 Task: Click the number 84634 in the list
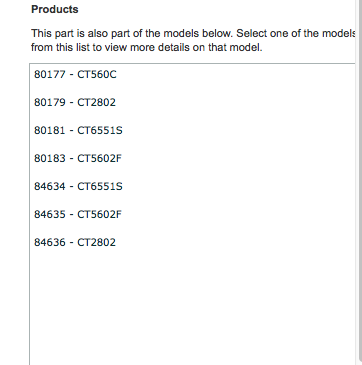(50, 186)
